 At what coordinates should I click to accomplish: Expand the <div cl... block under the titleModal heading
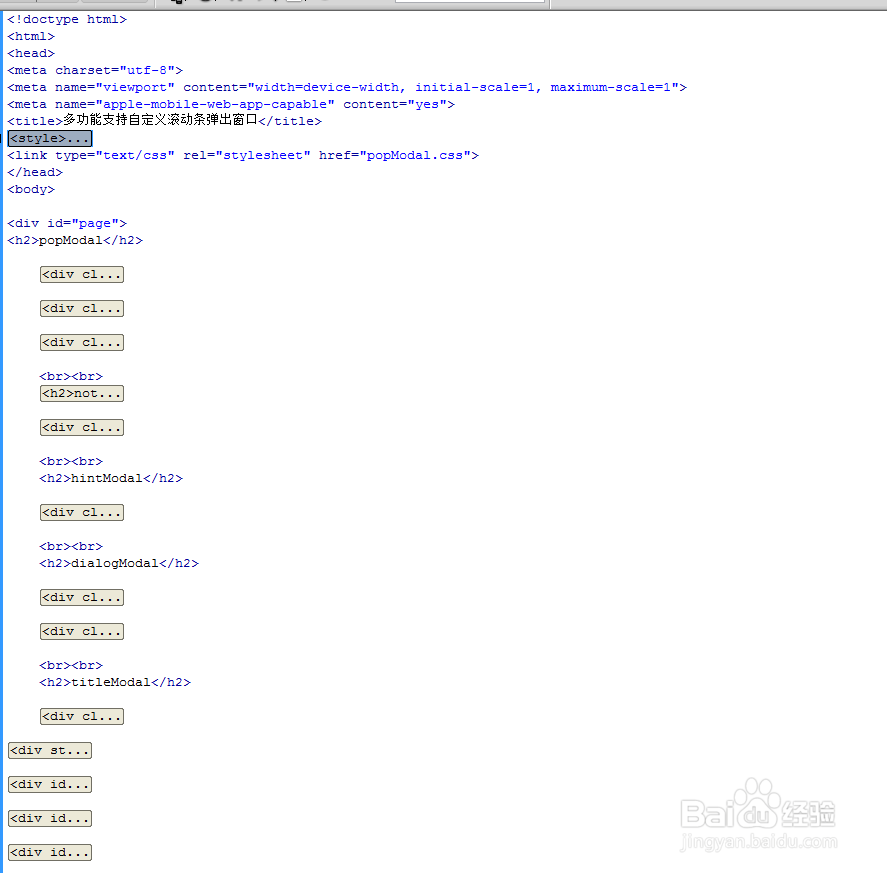[82, 716]
